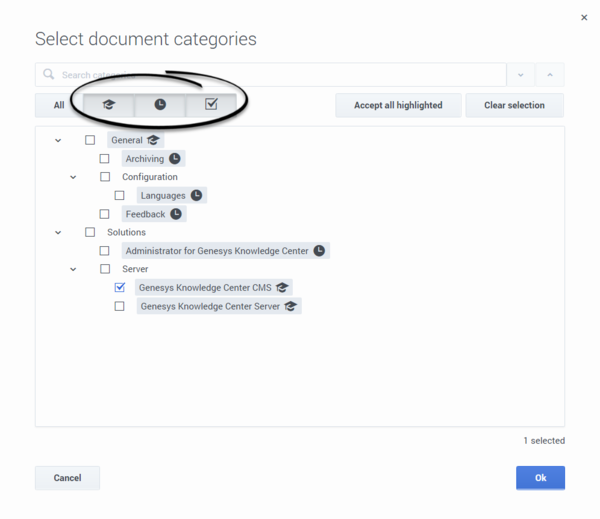Select Administrator for Genesys Knowledge Center label
600x519 pixels.
point(217,251)
